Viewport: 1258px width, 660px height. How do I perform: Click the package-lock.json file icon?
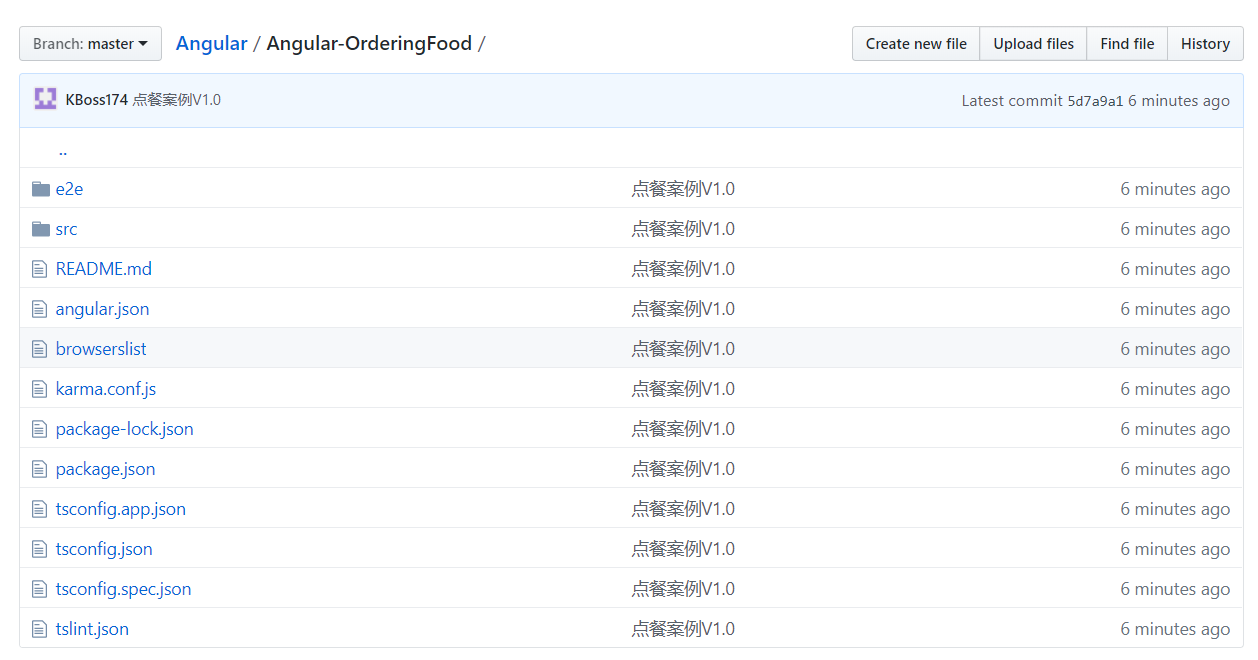[x=40, y=429]
